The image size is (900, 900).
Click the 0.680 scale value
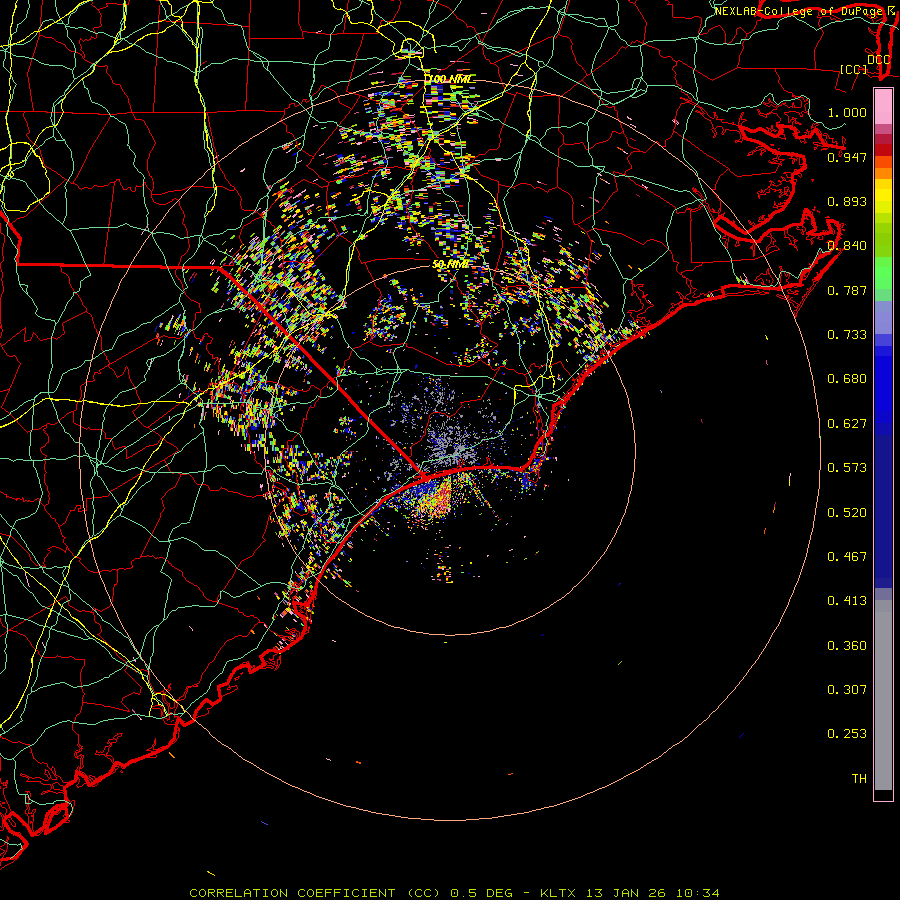pos(847,379)
